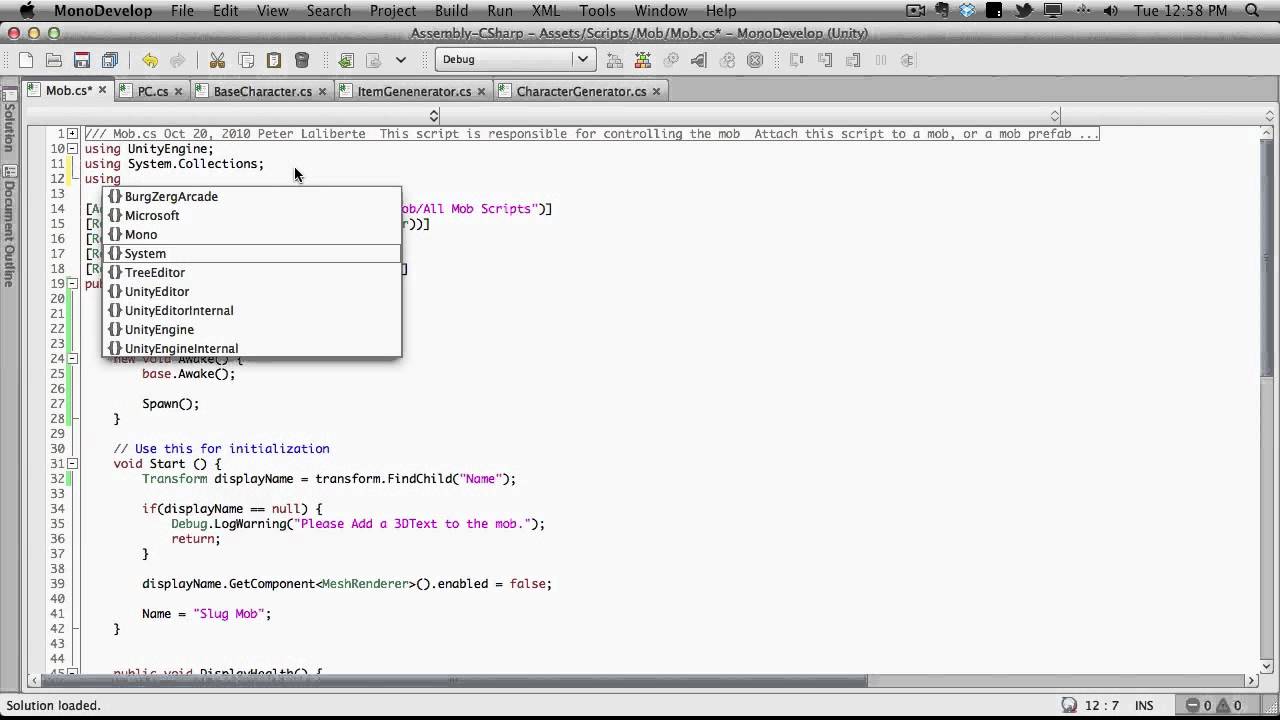Screen dimensions: 1280x720
Task: Select BurgZergArcade from autocomplete list
Action: pyautogui.click(x=252, y=197)
